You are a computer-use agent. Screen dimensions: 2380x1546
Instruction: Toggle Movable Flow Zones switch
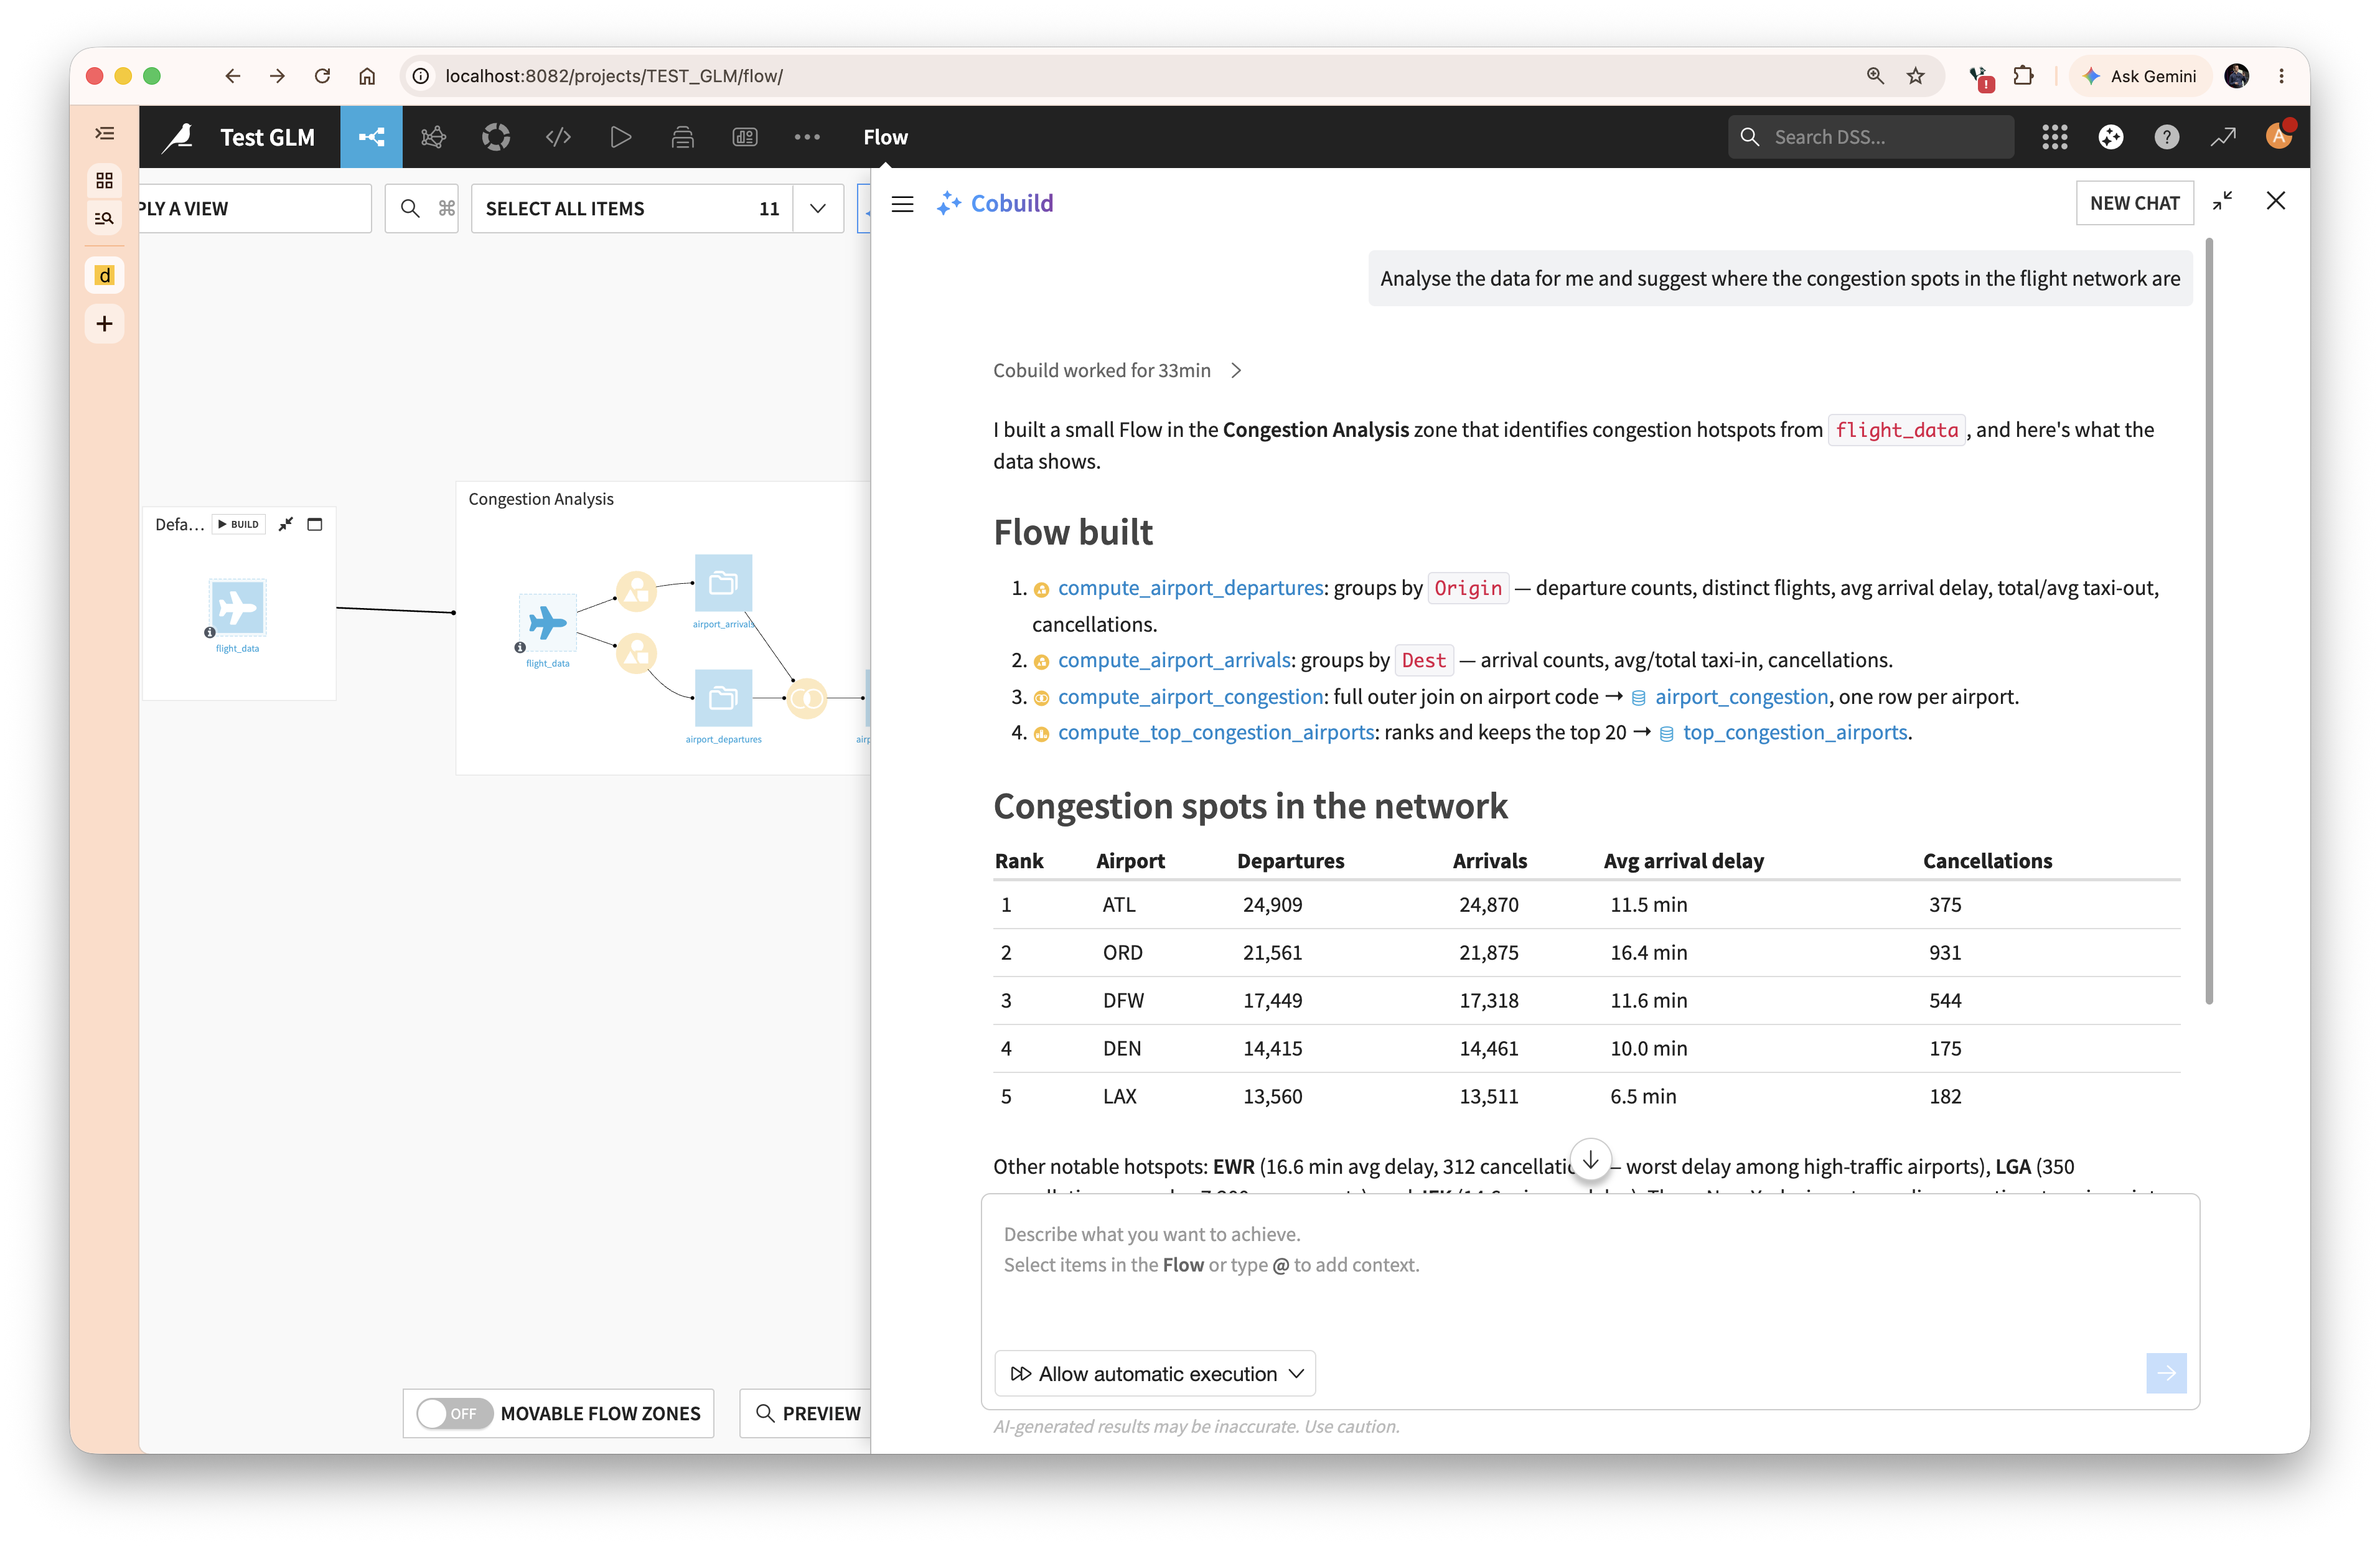point(454,1413)
